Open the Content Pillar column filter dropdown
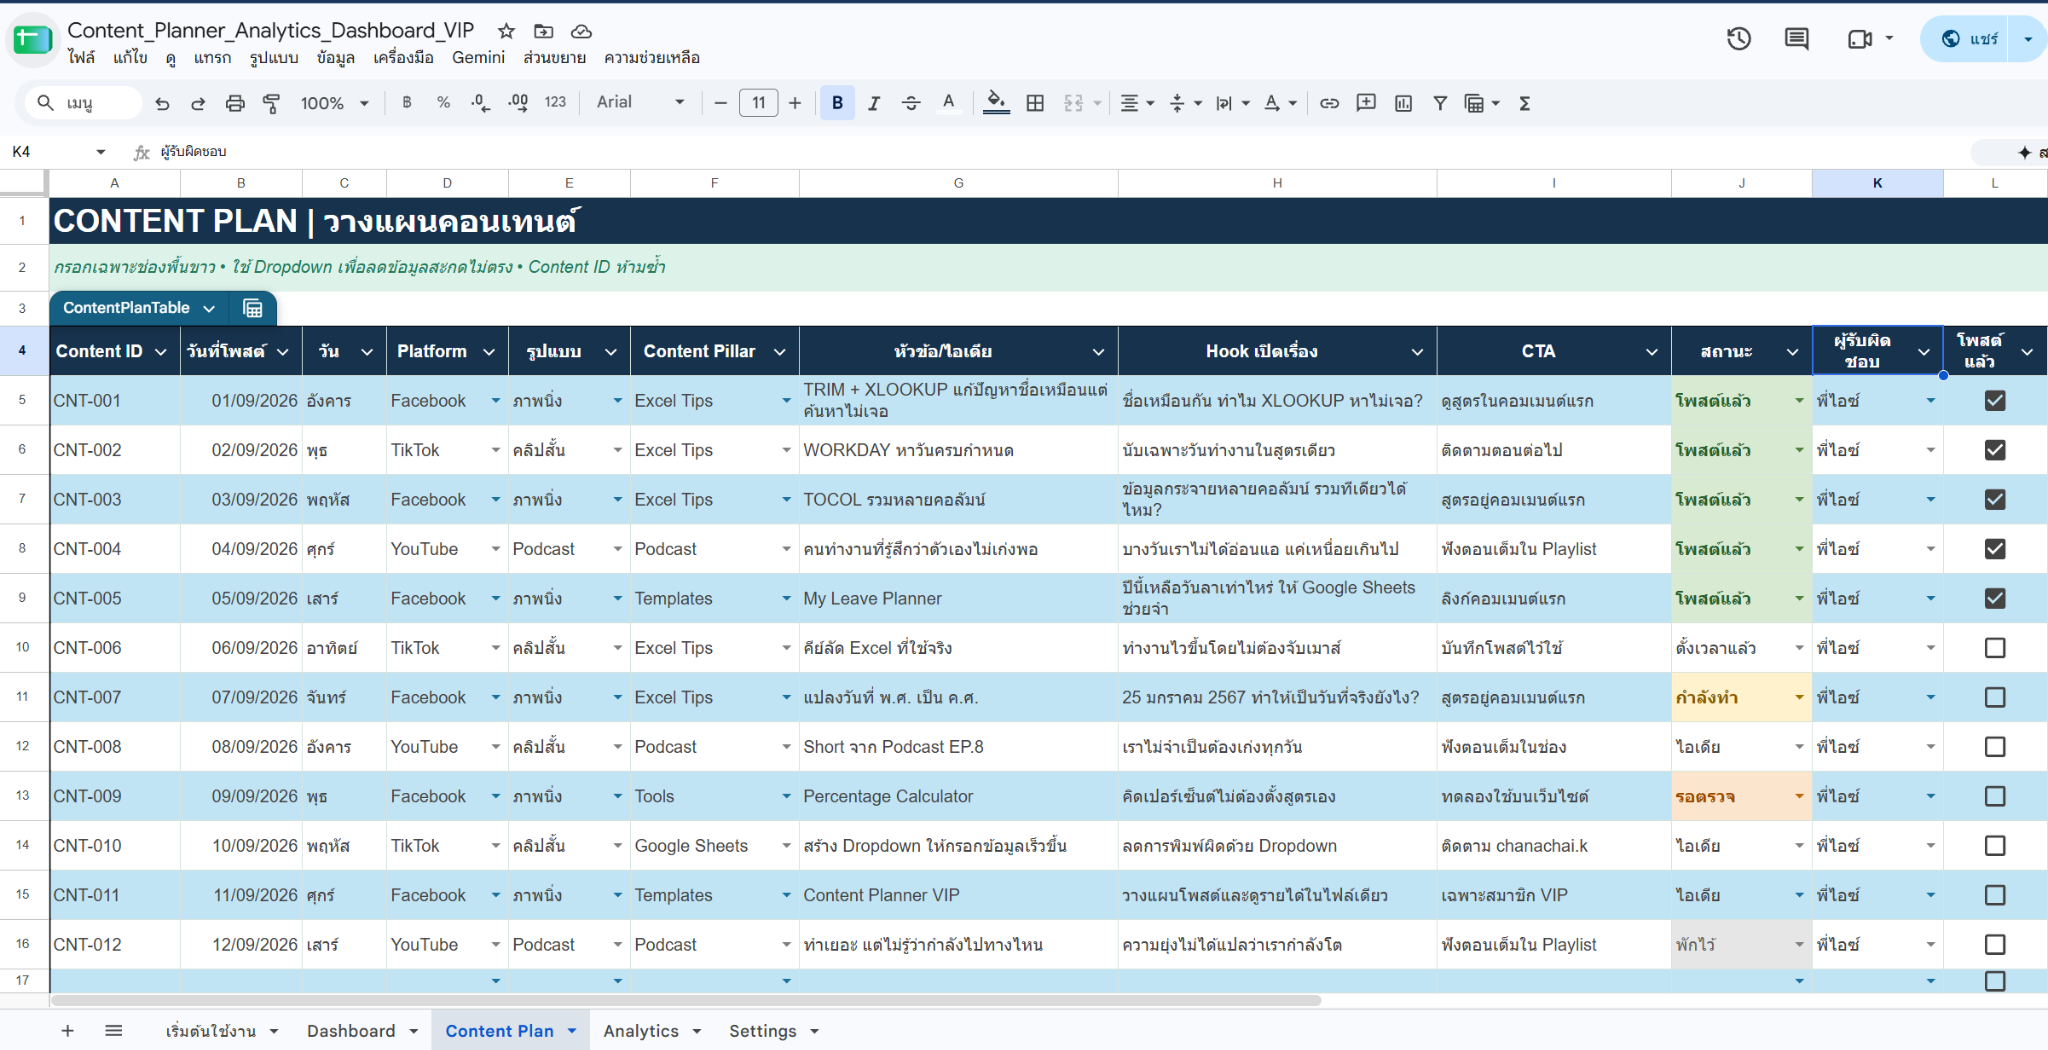2048x1050 pixels. 779,352
